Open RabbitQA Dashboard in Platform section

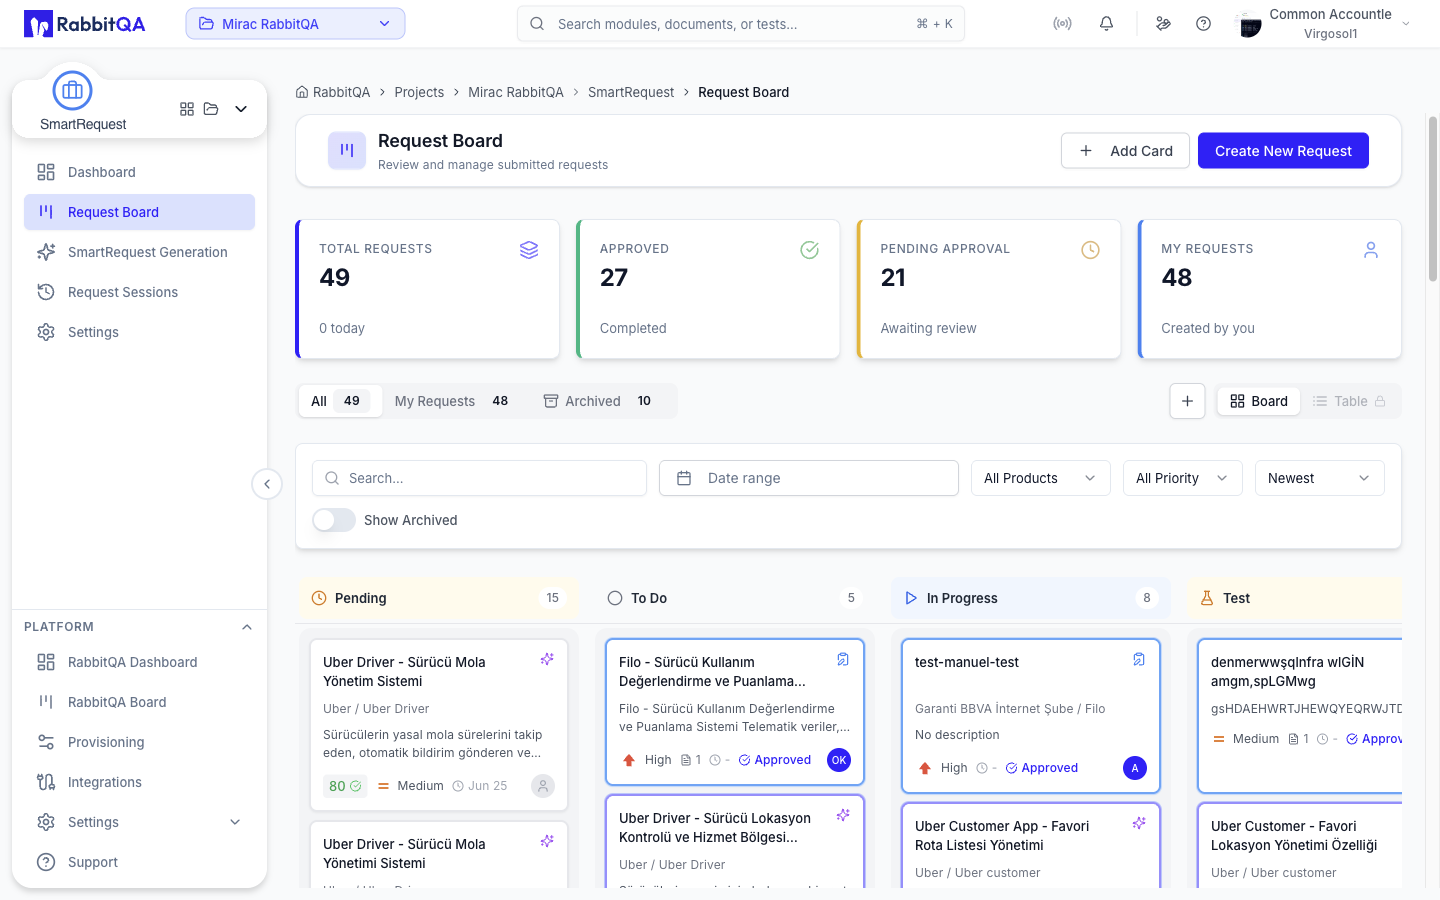(x=140, y=662)
